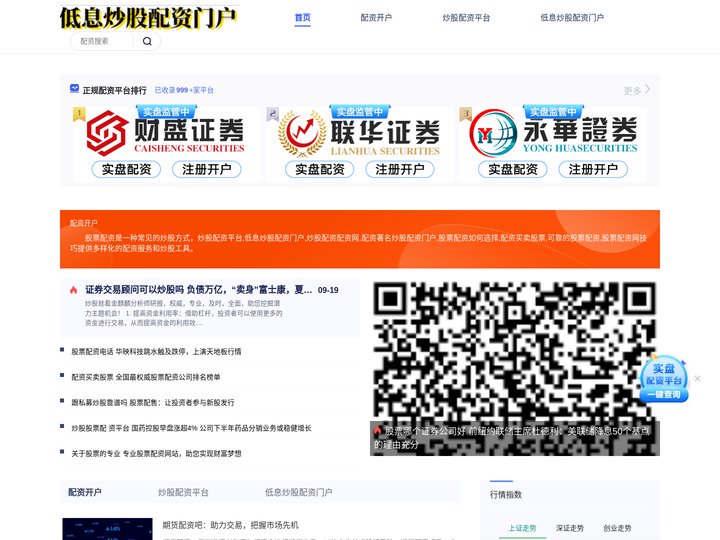This screenshot has height=540, width=720.
Task: Open headline 证券交易顾问可以炒股吗 article
Action: coord(198,290)
